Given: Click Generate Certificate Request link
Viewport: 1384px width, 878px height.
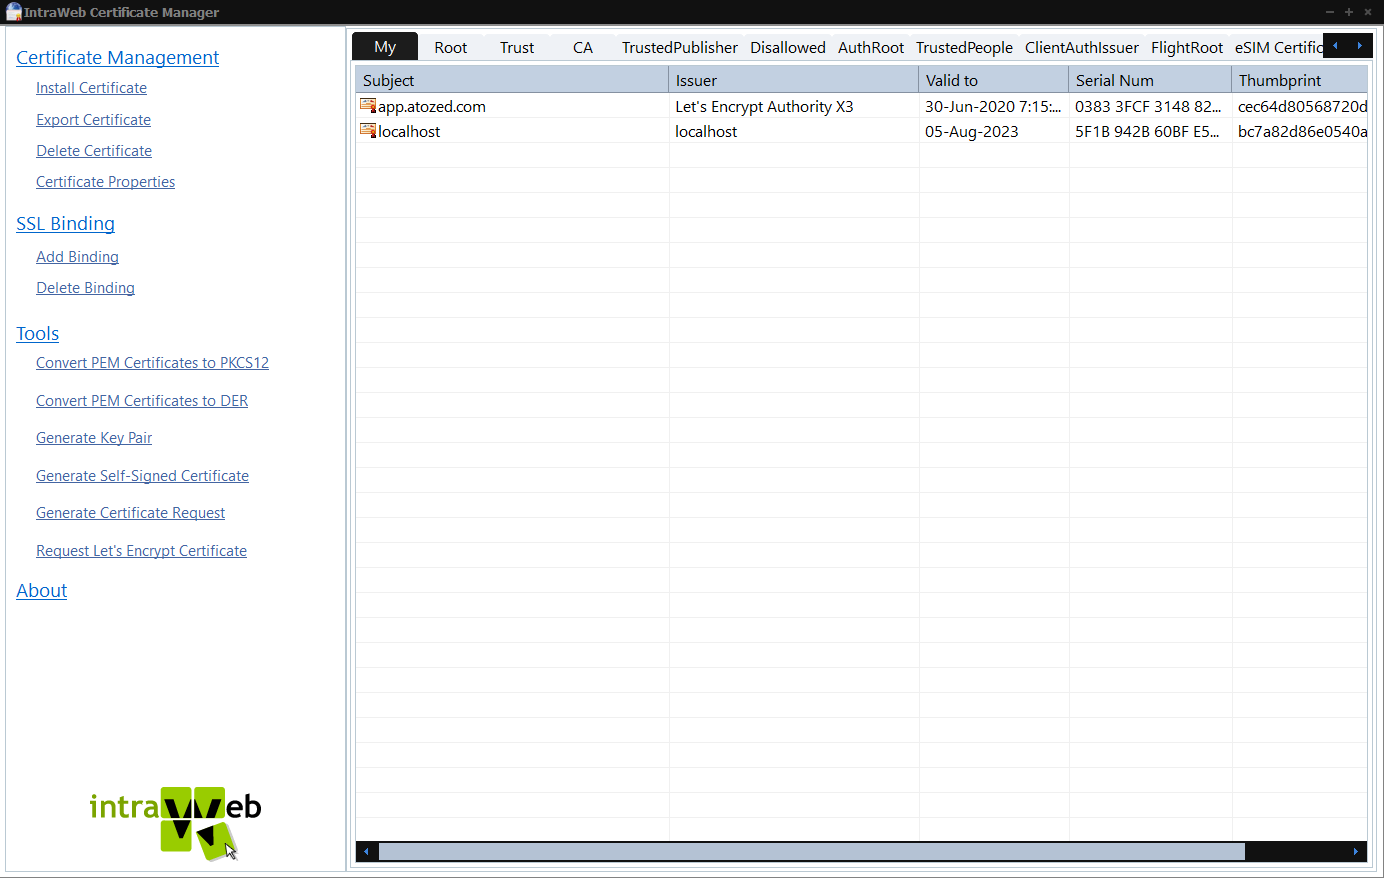Looking at the screenshot, I should tap(130, 513).
